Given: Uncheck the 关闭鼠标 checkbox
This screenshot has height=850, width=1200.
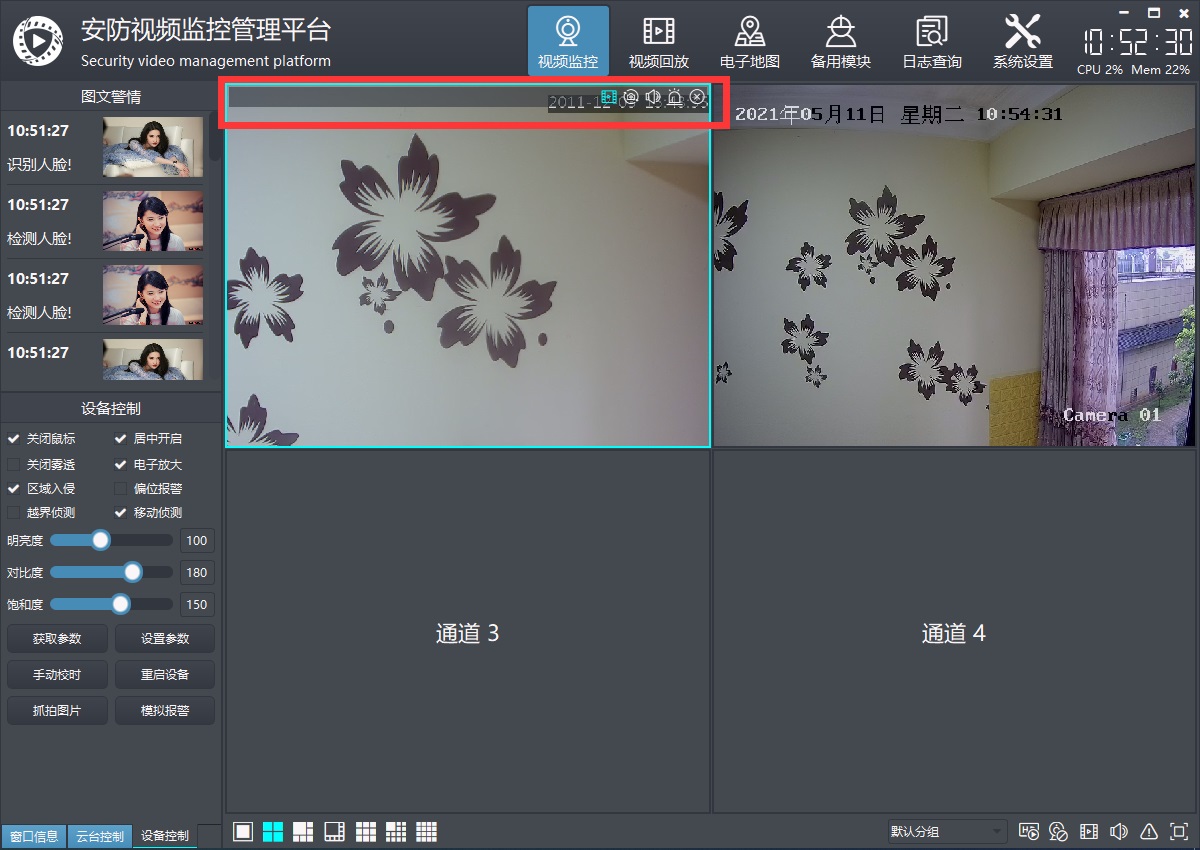Looking at the screenshot, I should click(13, 439).
